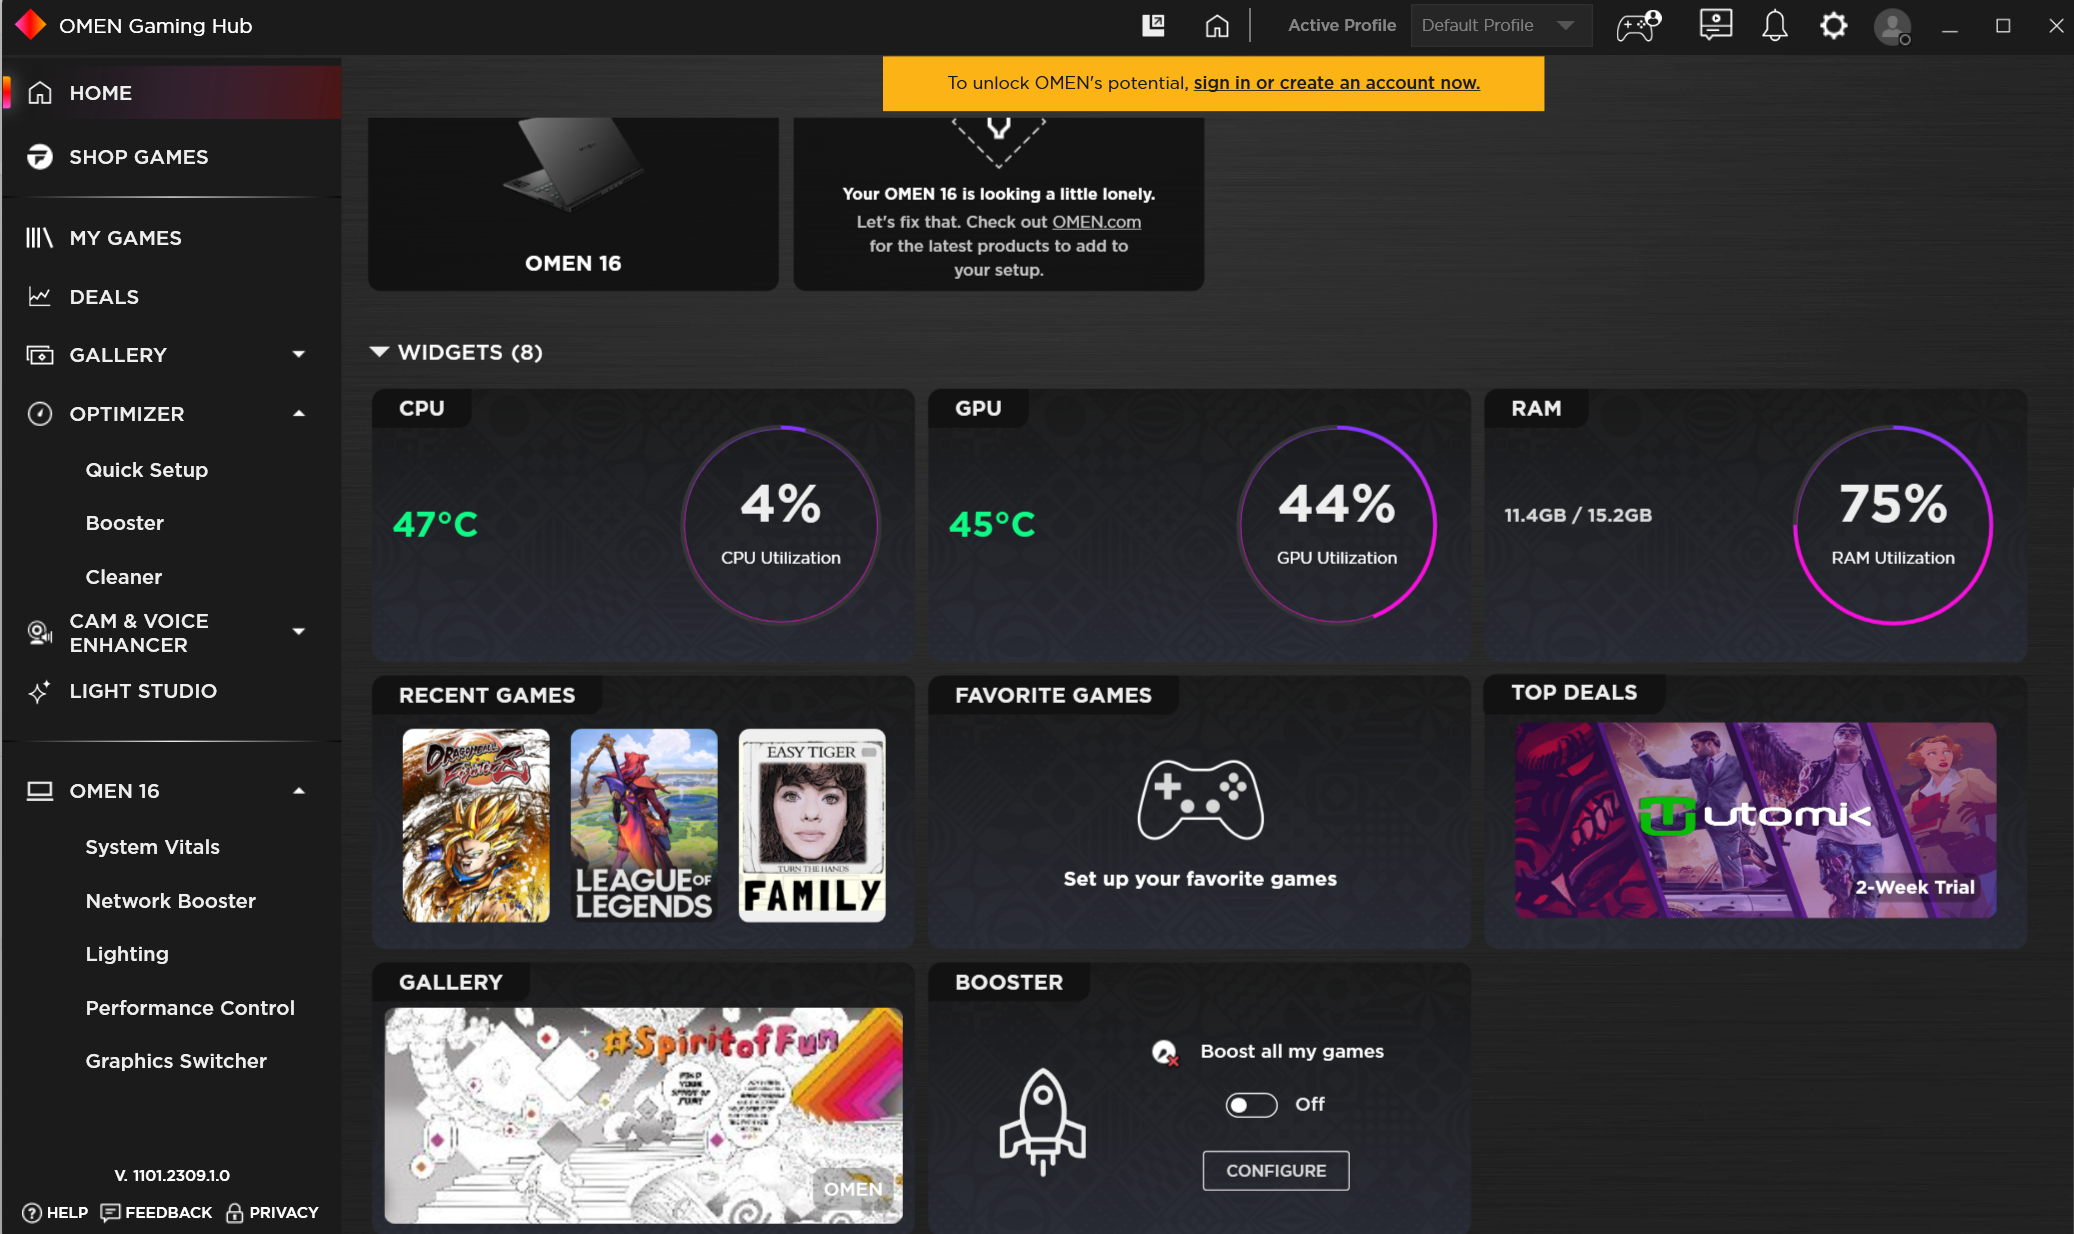Click the 47°C CPU temperature
Screen dimensions: 2074x1234
tap(435, 524)
